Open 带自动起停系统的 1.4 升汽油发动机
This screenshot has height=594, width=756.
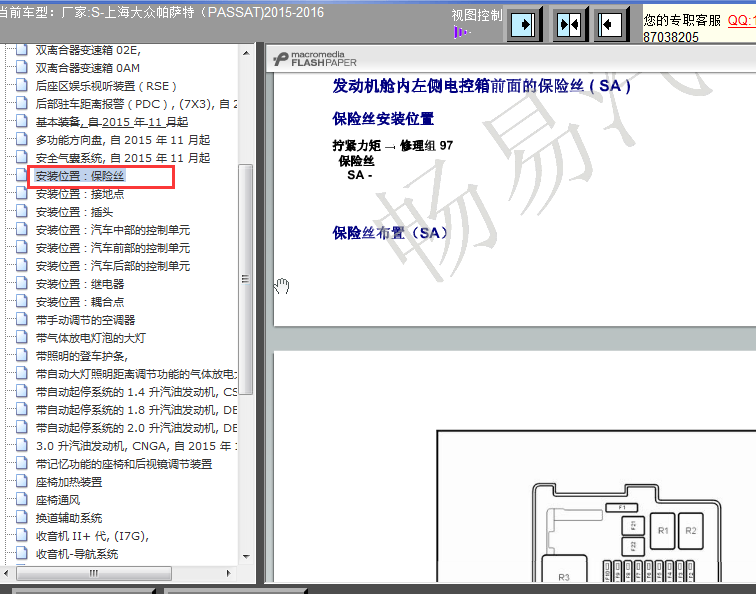[136, 392]
